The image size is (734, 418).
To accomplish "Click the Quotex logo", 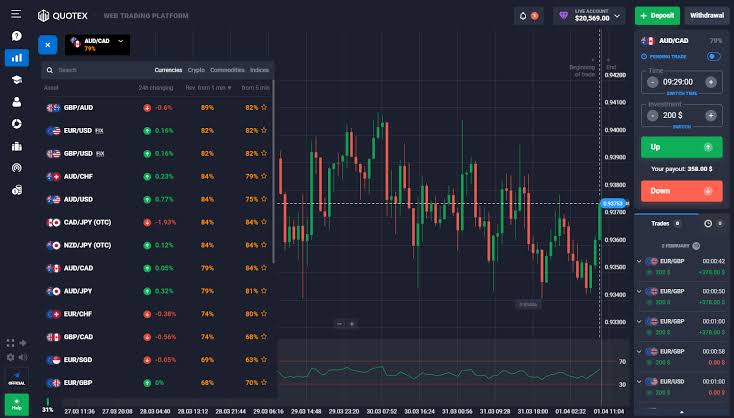I will click(63, 16).
